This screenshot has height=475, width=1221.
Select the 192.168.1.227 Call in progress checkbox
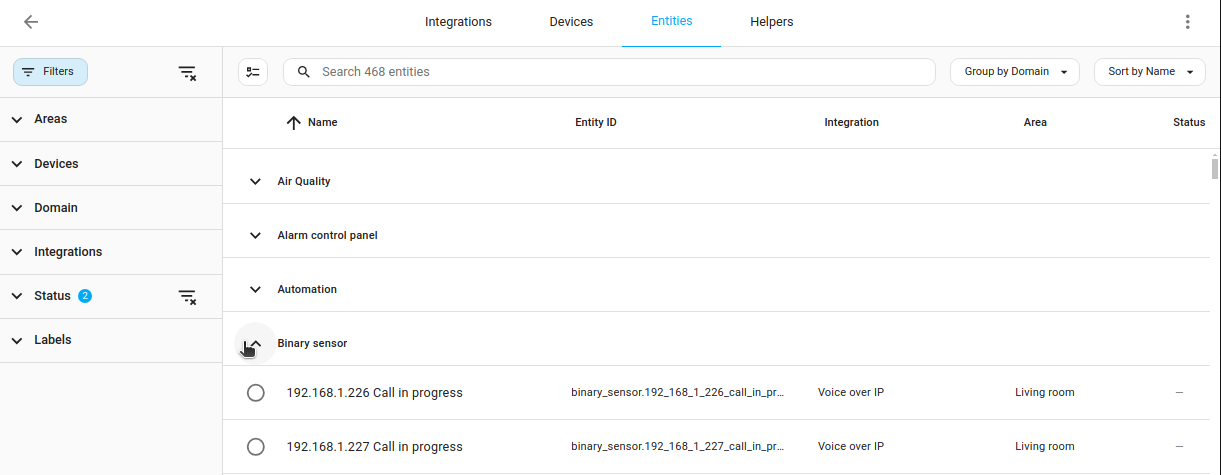255,447
